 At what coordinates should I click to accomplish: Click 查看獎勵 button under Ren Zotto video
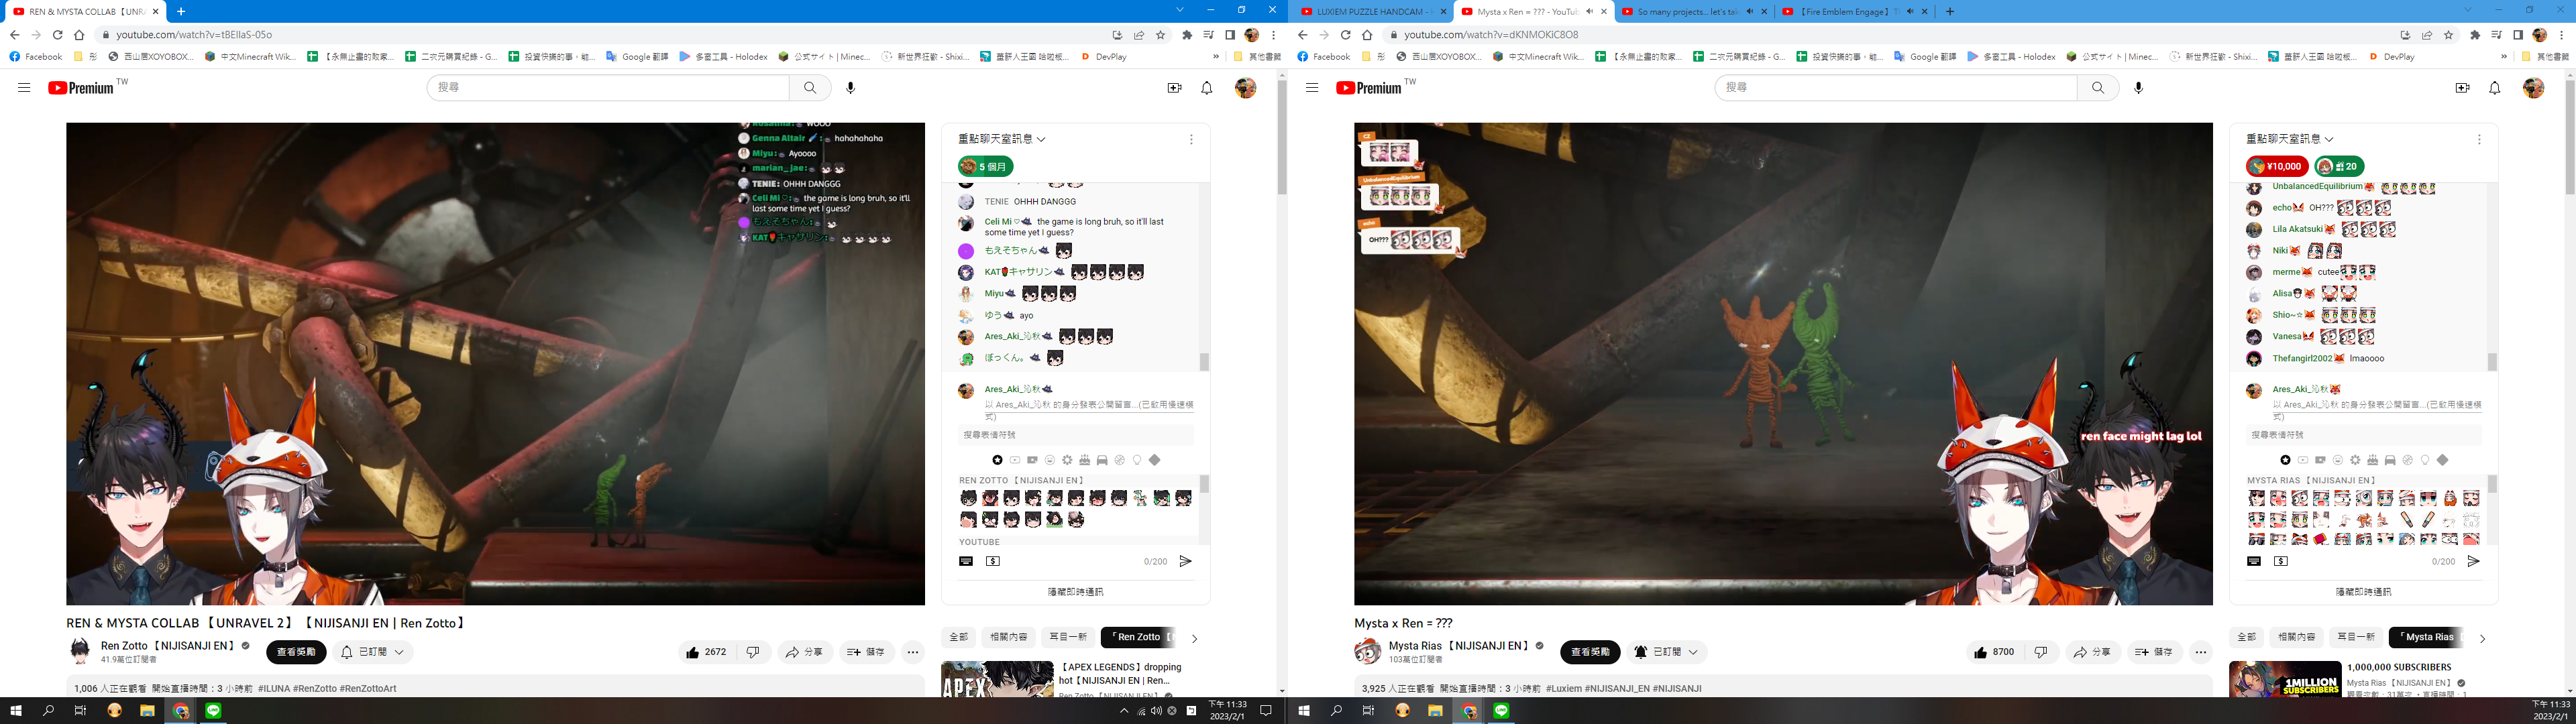click(296, 652)
